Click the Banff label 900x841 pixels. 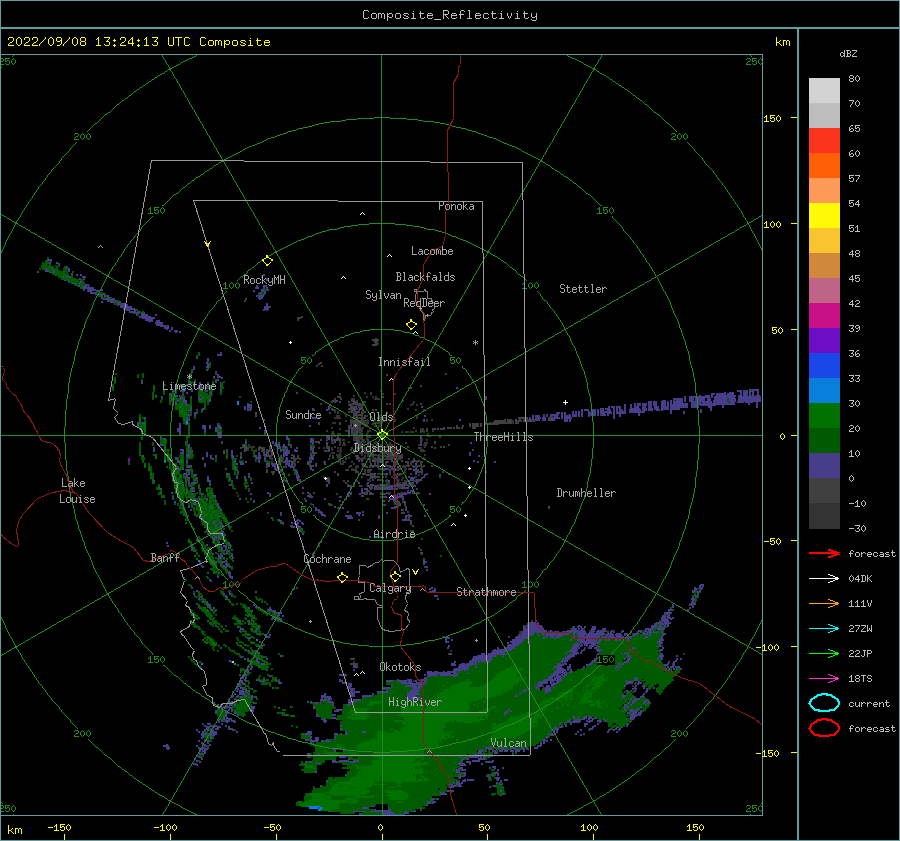point(165,557)
